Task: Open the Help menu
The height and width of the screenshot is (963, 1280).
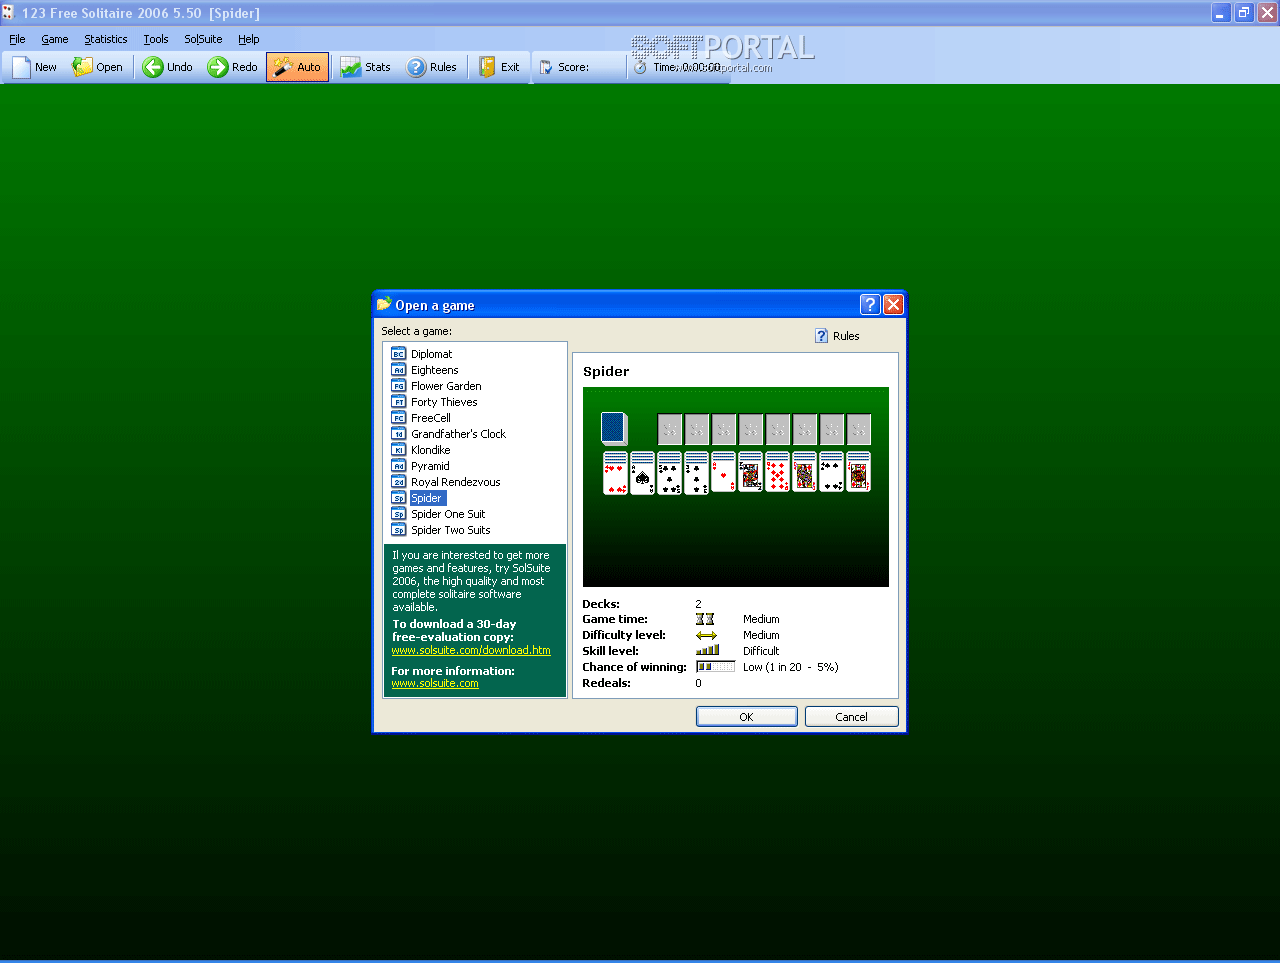Action: point(249,39)
